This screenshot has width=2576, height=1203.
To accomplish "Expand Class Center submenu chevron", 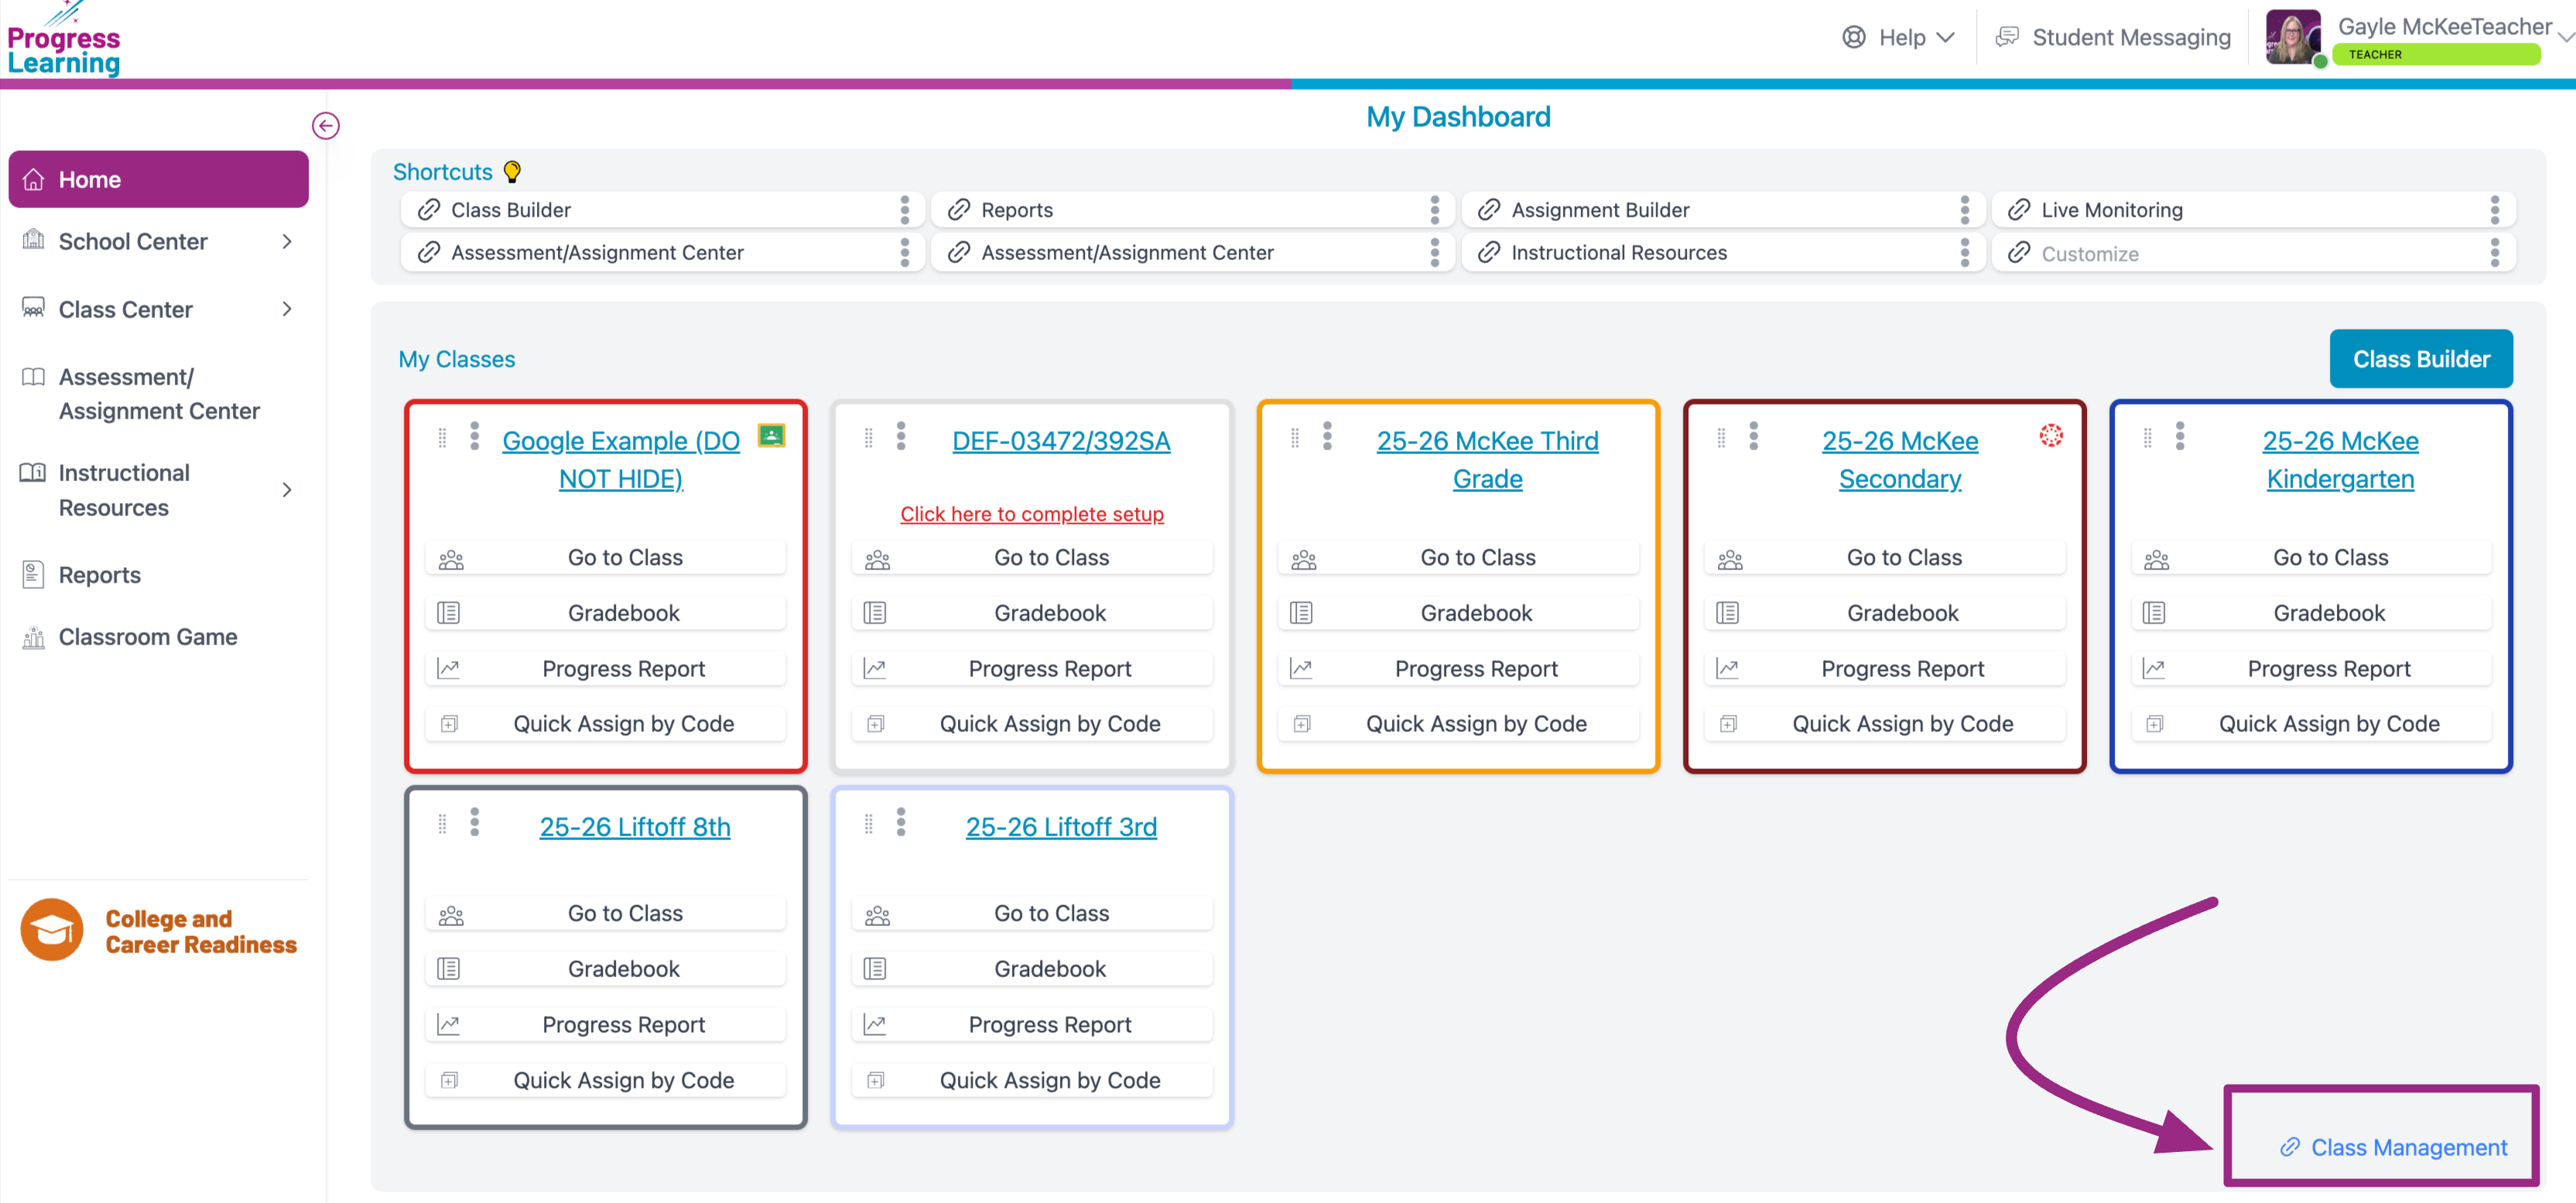I will 287,309.
